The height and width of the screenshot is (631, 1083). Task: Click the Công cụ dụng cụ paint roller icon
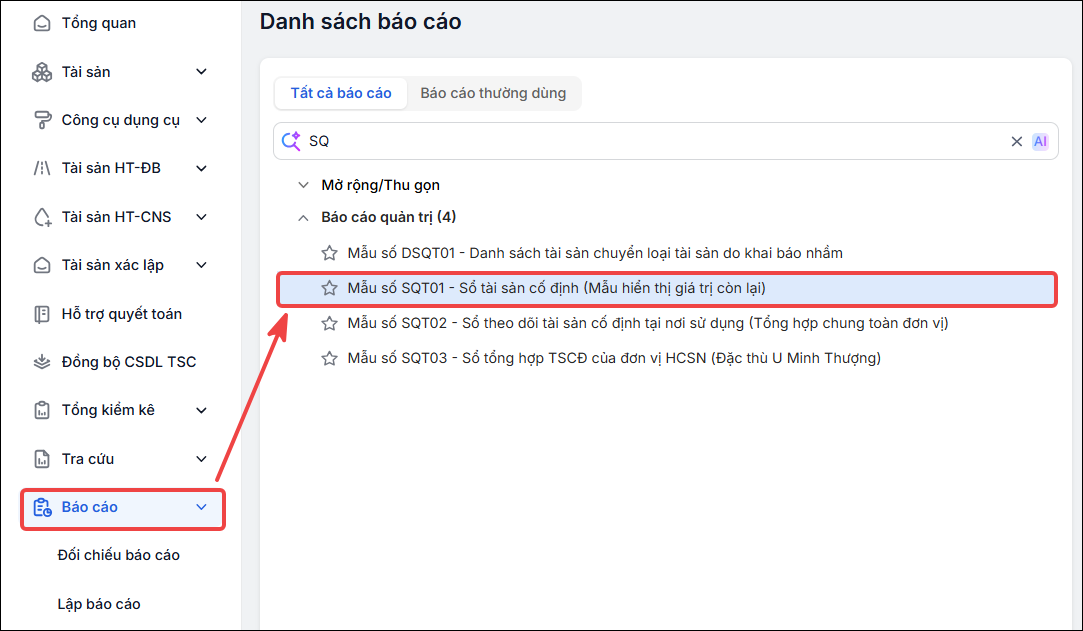pyautogui.click(x=42, y=120)
